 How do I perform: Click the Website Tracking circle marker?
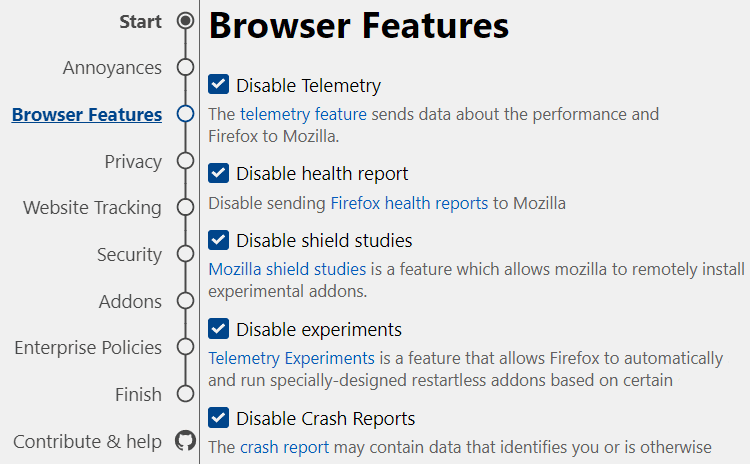185,208
